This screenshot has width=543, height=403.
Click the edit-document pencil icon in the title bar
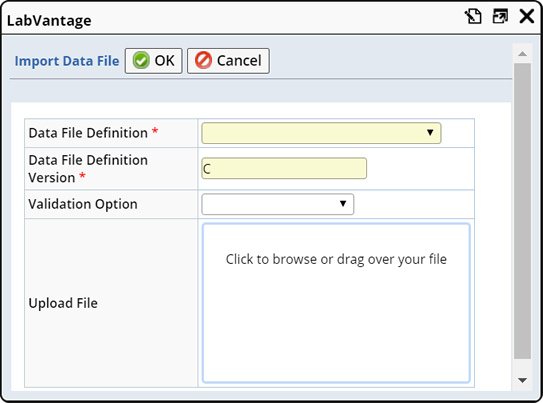[473, 16]
